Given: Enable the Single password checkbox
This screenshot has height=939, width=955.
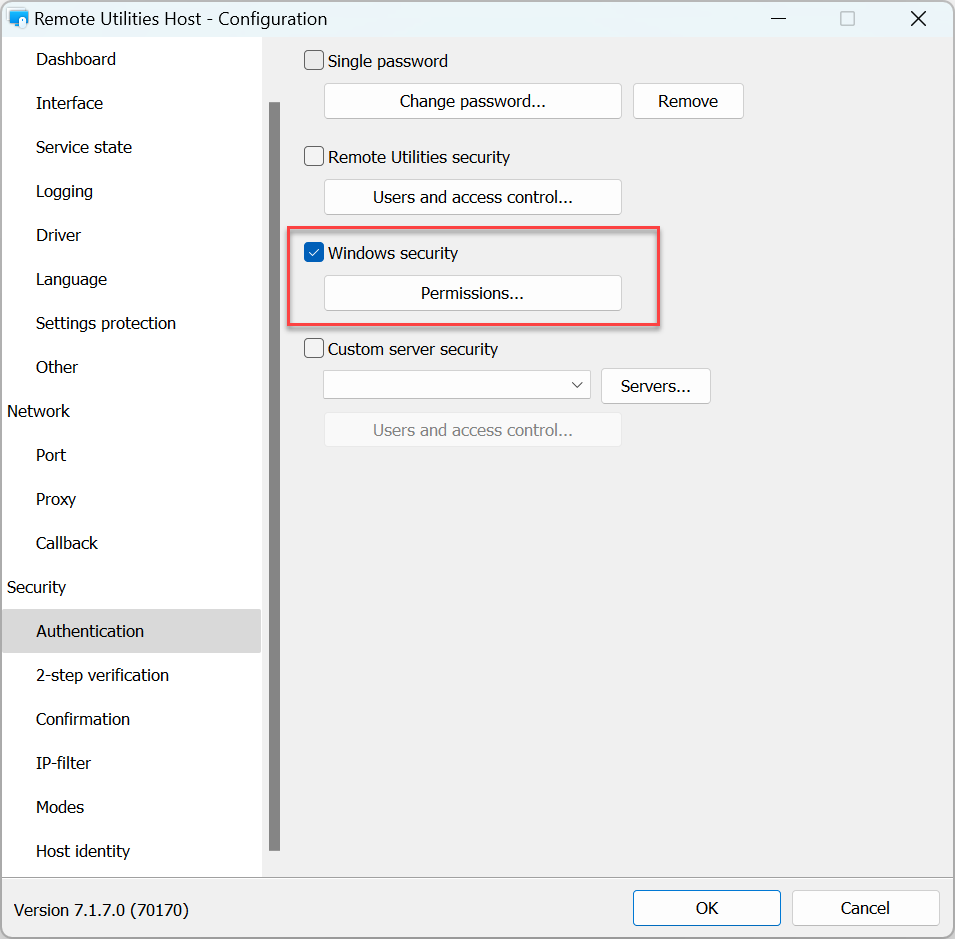Looking at the screenshot, I should tap(314, 61).
